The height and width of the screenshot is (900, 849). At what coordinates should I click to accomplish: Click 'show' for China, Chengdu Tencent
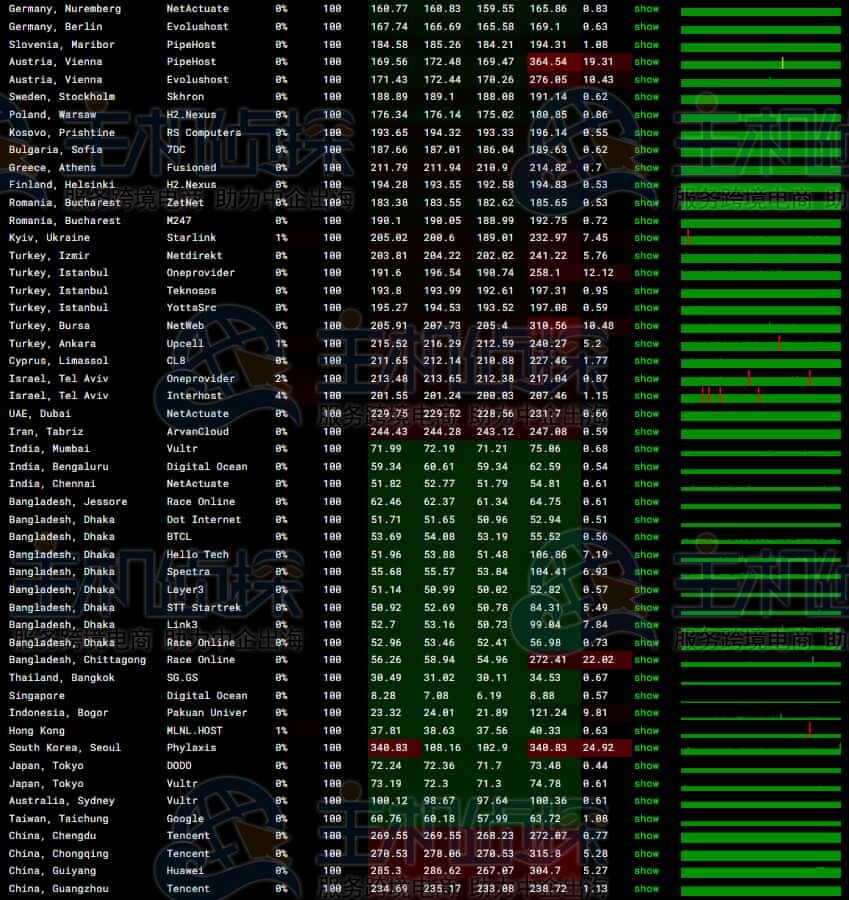(646, 836)
